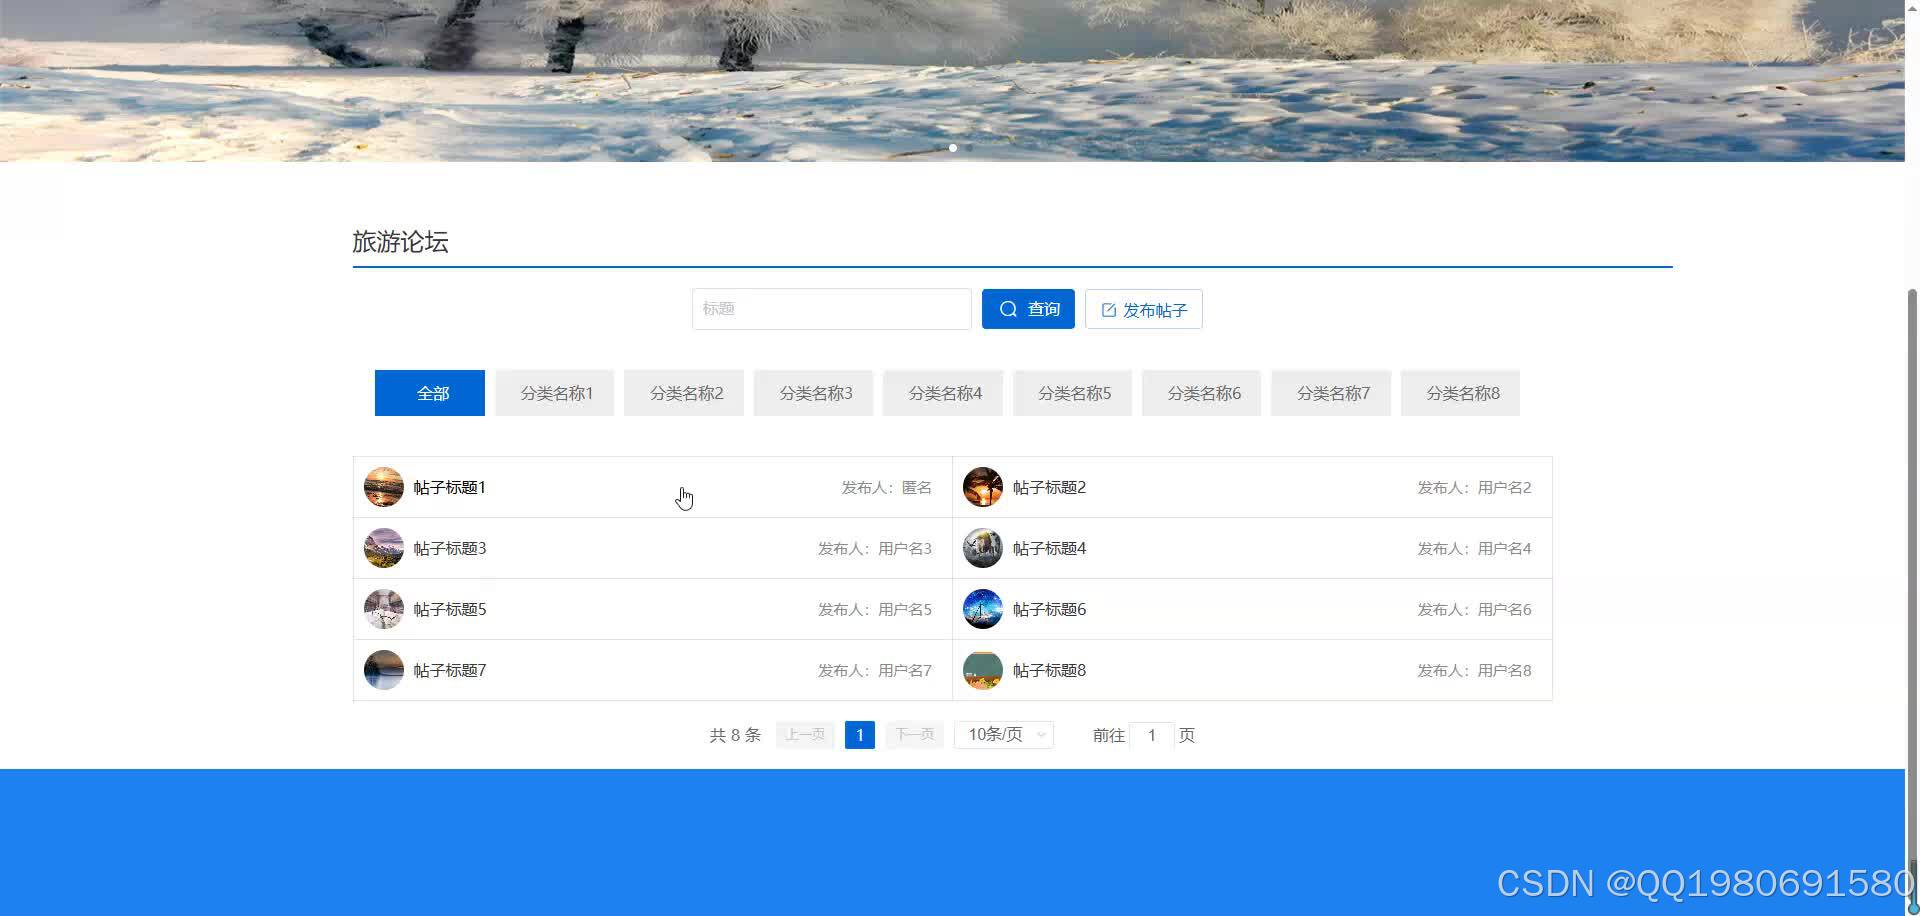Image resolution: width=1920 pixels, height=916 pixels.
Task: Switch filter to 分类名称3
Action: click(813, 392)
